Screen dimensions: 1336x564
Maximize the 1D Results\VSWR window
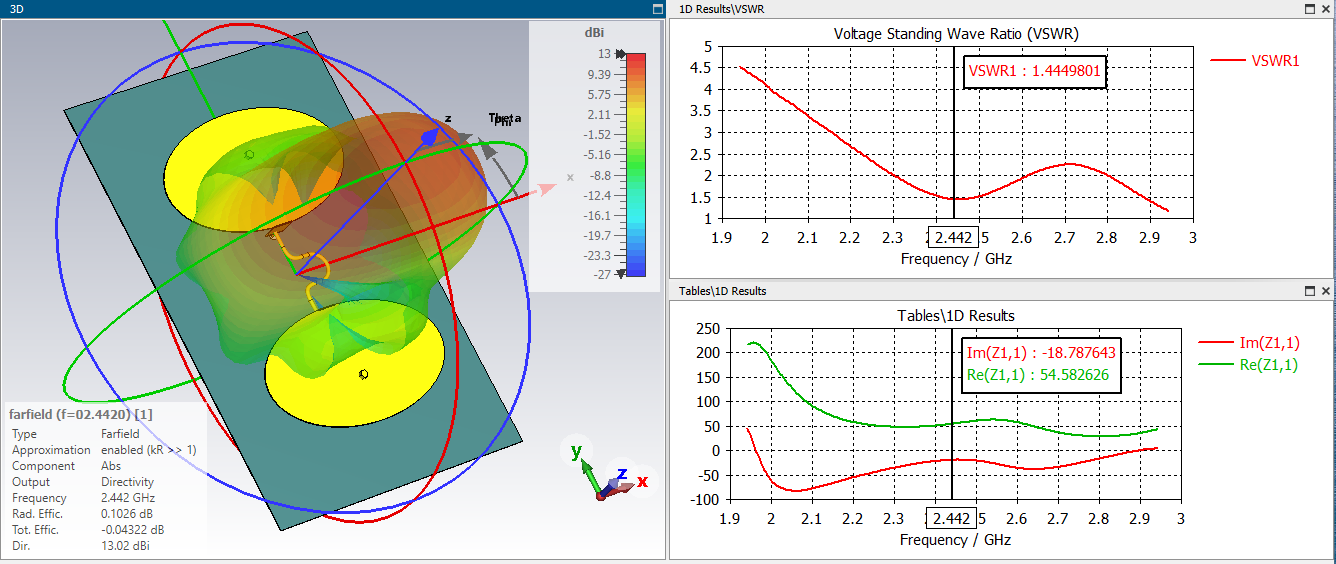coord(1309,9)
